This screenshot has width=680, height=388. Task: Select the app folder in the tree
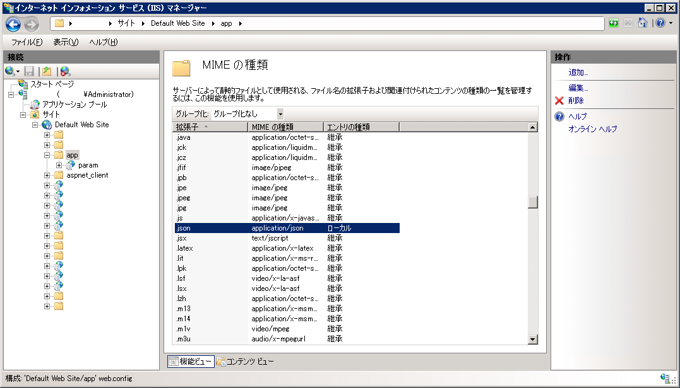[72, 155]
